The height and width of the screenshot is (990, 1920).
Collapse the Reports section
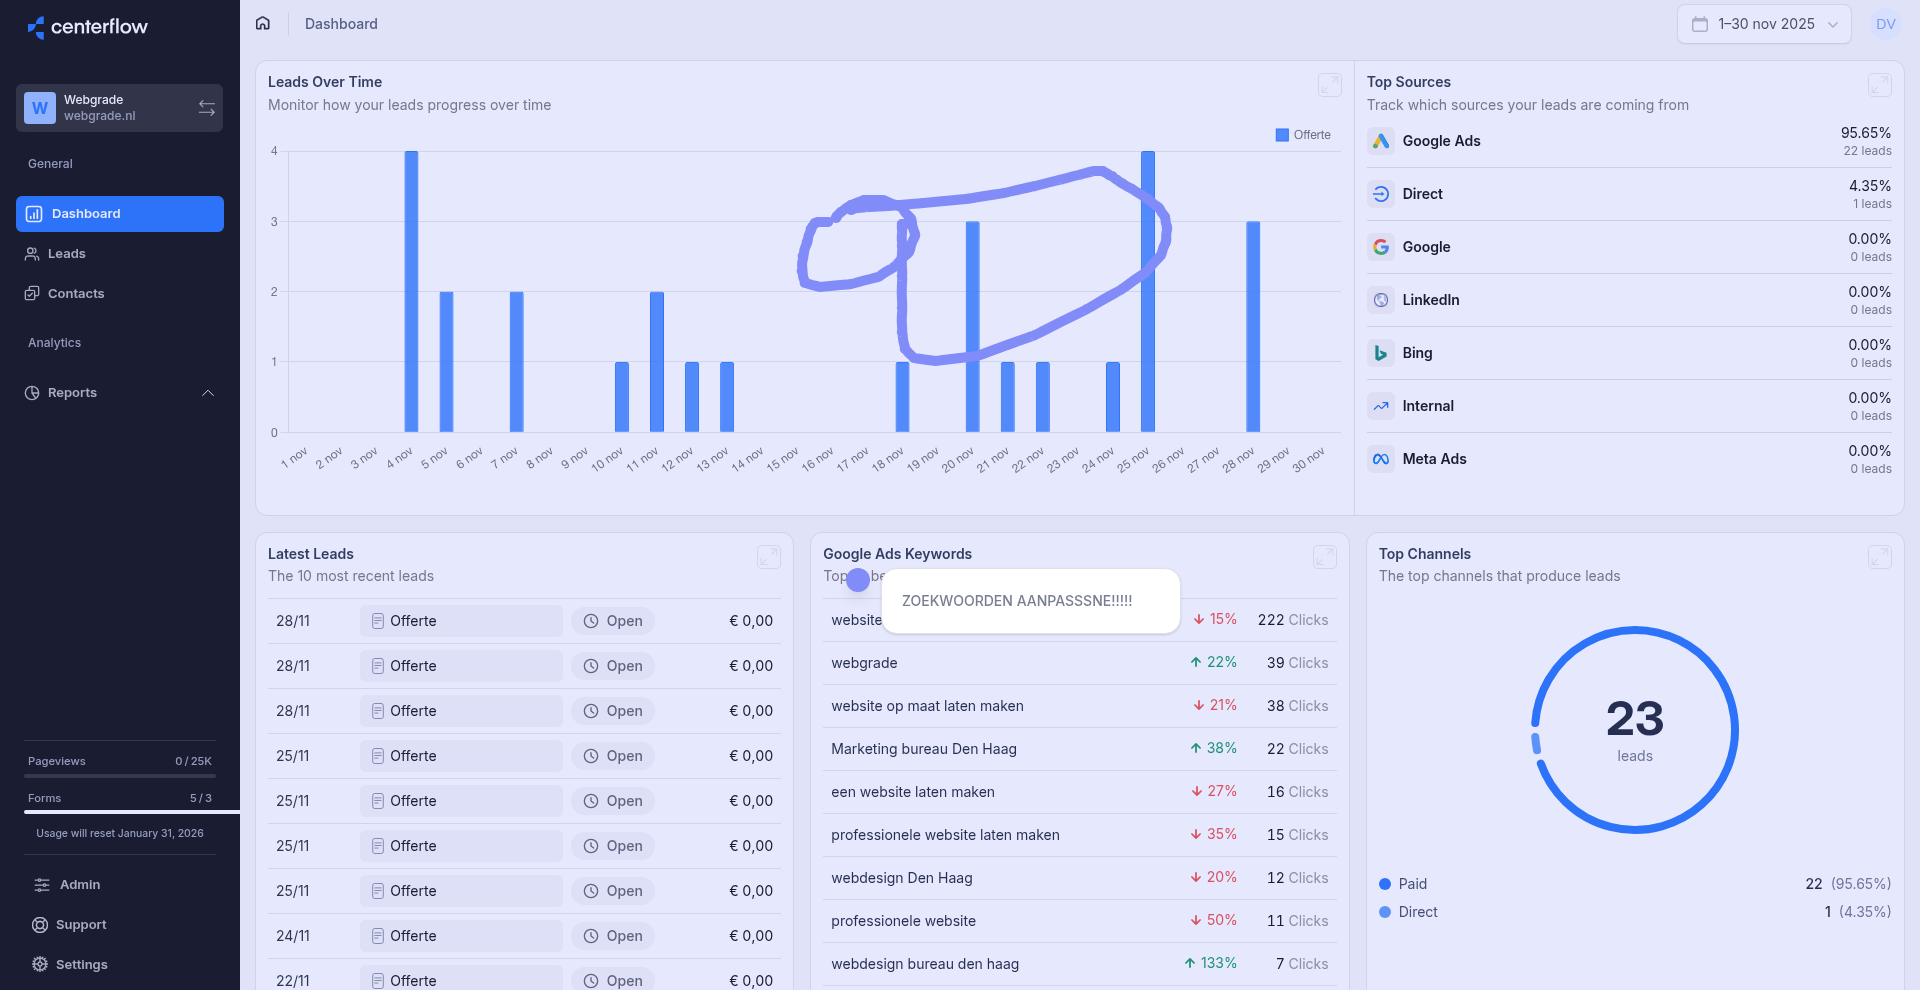click(208, 393)
